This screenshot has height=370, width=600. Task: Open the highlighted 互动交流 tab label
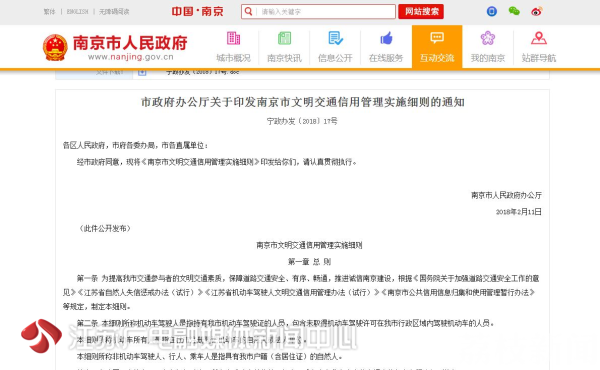click(x=437, y=58)
